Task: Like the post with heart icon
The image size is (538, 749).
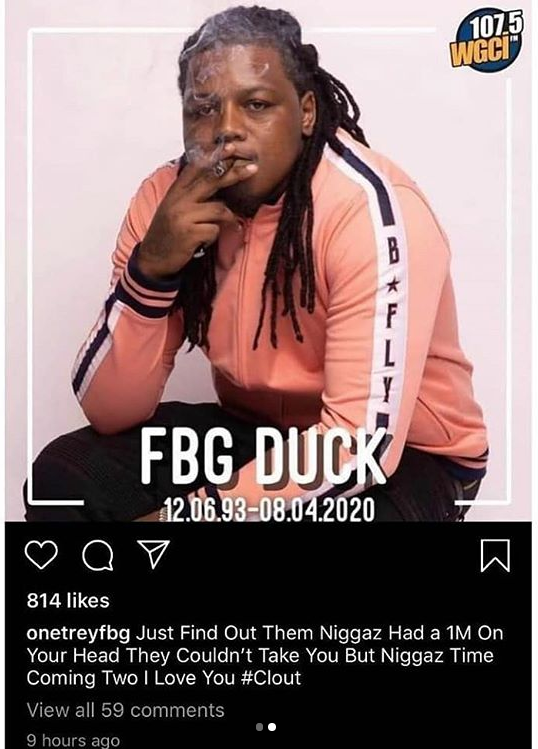Action: [41, 555]
